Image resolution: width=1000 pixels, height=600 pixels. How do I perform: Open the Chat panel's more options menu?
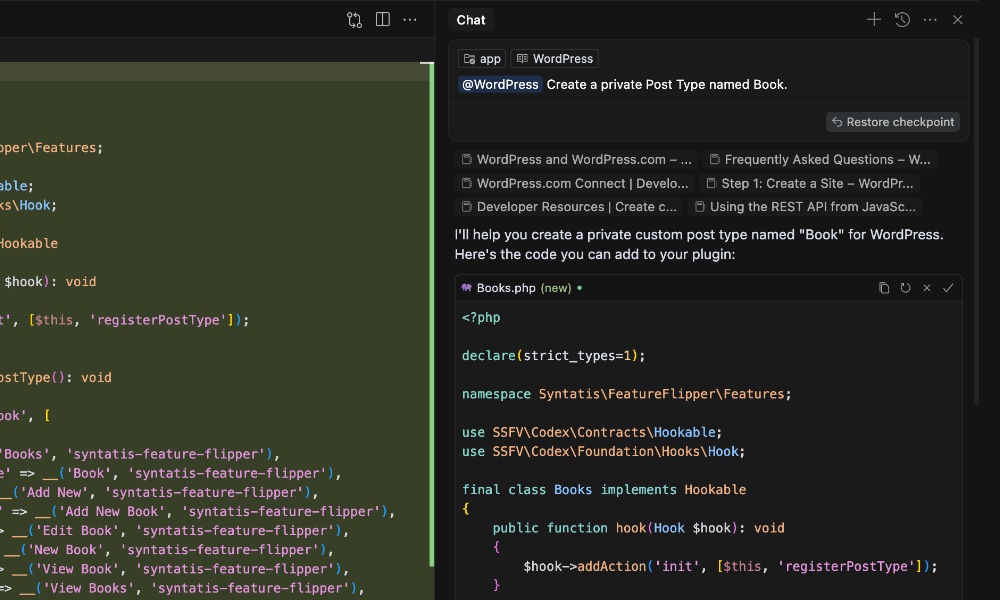pos(930,20)
